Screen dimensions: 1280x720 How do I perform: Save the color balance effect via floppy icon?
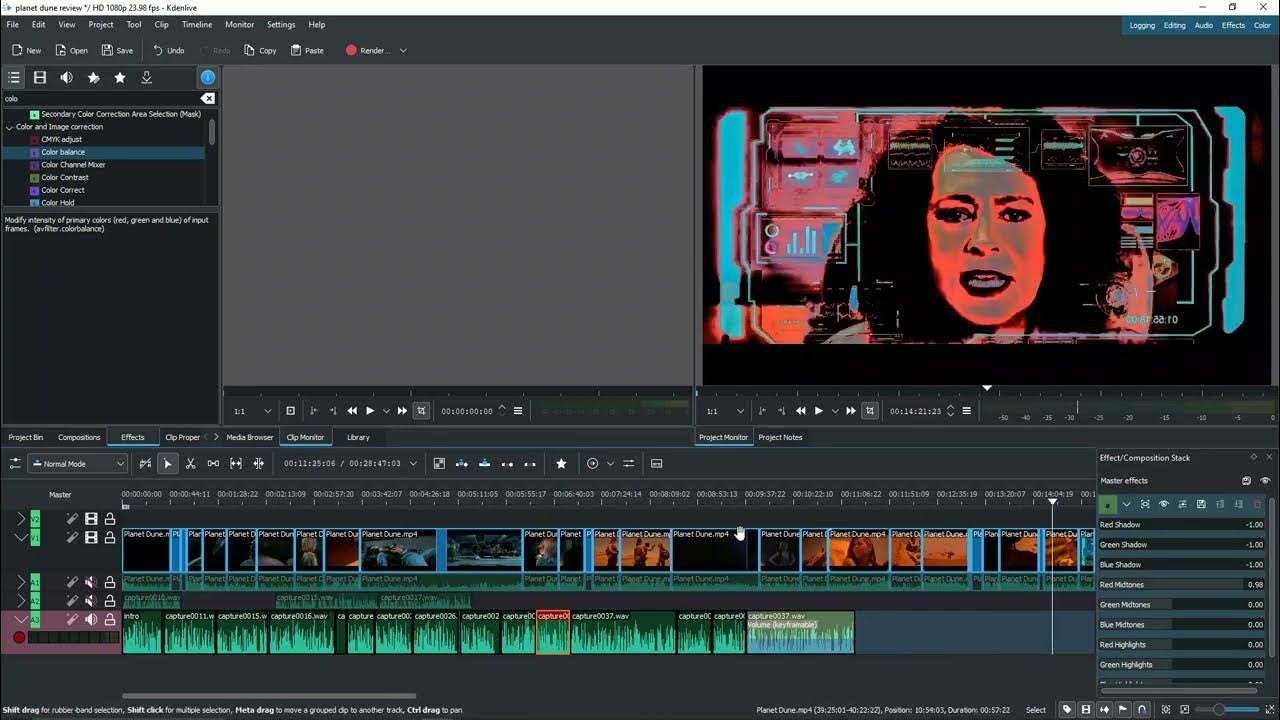tap(1201, 505)
